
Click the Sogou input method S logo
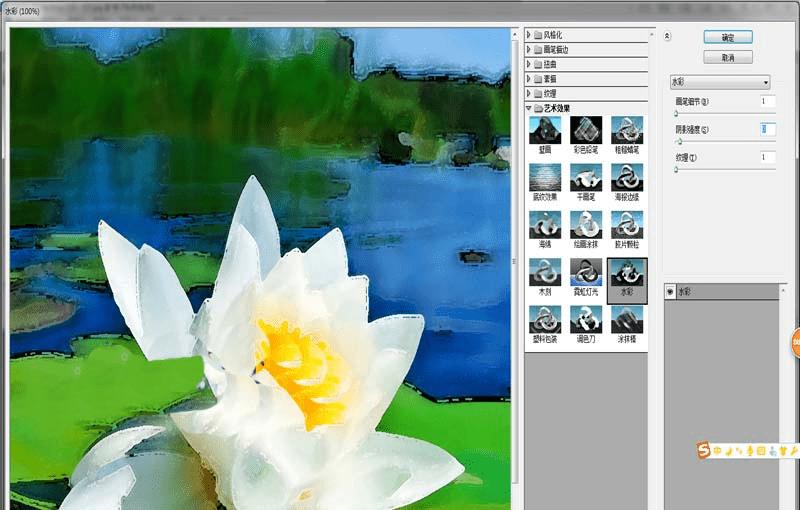tap(704, 450)
